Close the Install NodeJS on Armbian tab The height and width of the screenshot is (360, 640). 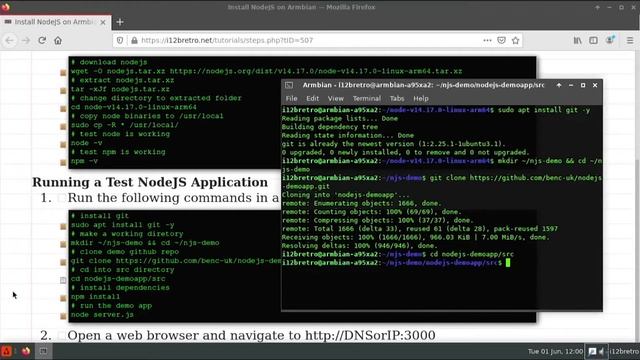(103, 22)
